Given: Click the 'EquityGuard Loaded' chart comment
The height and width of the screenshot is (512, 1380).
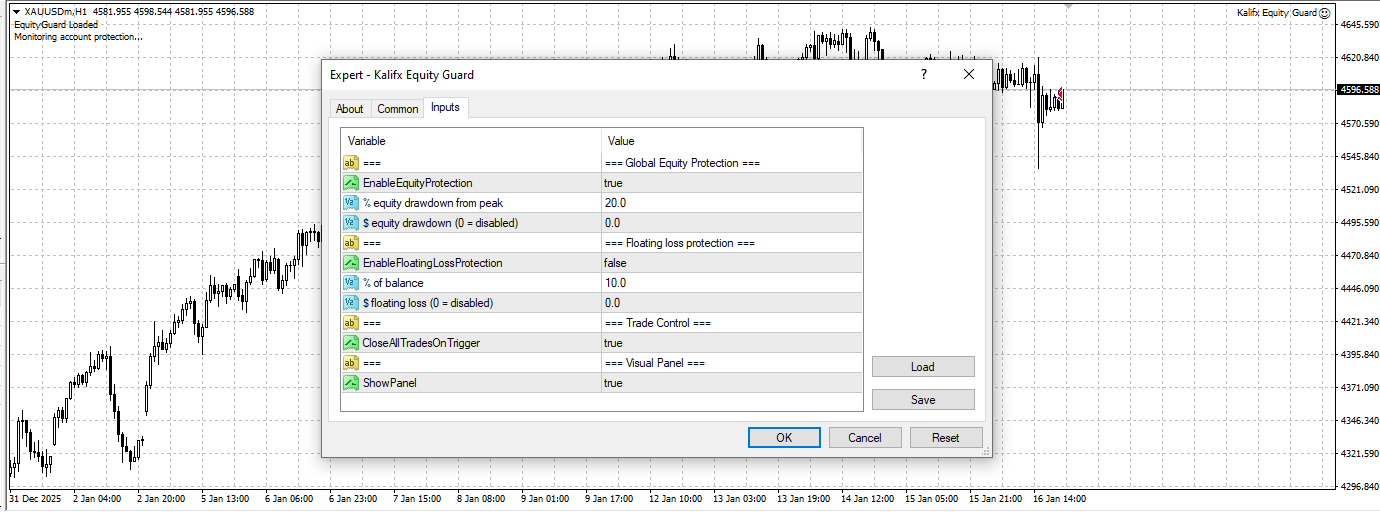Looking at the screenshot, I should tap(56, 25).
